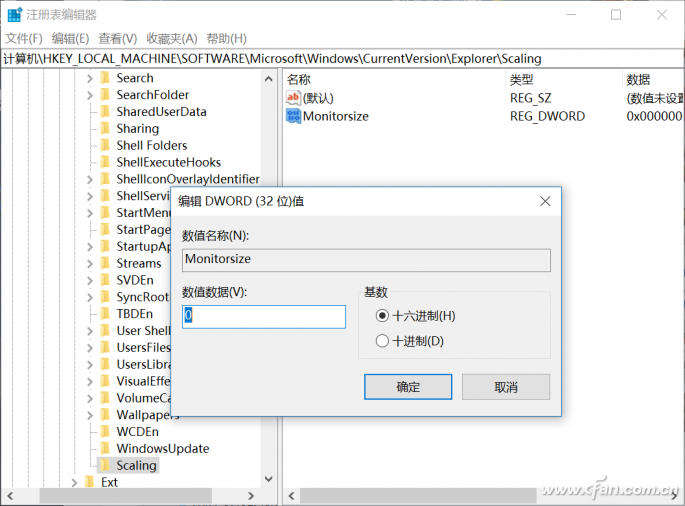685x506 pixels.
Task: Click the 数值数据(V) input field
Action: pos(264,317)
